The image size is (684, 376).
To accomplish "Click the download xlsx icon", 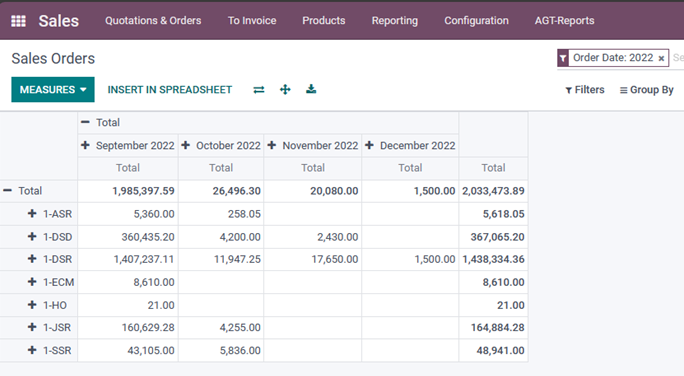I will click(311, 89).
